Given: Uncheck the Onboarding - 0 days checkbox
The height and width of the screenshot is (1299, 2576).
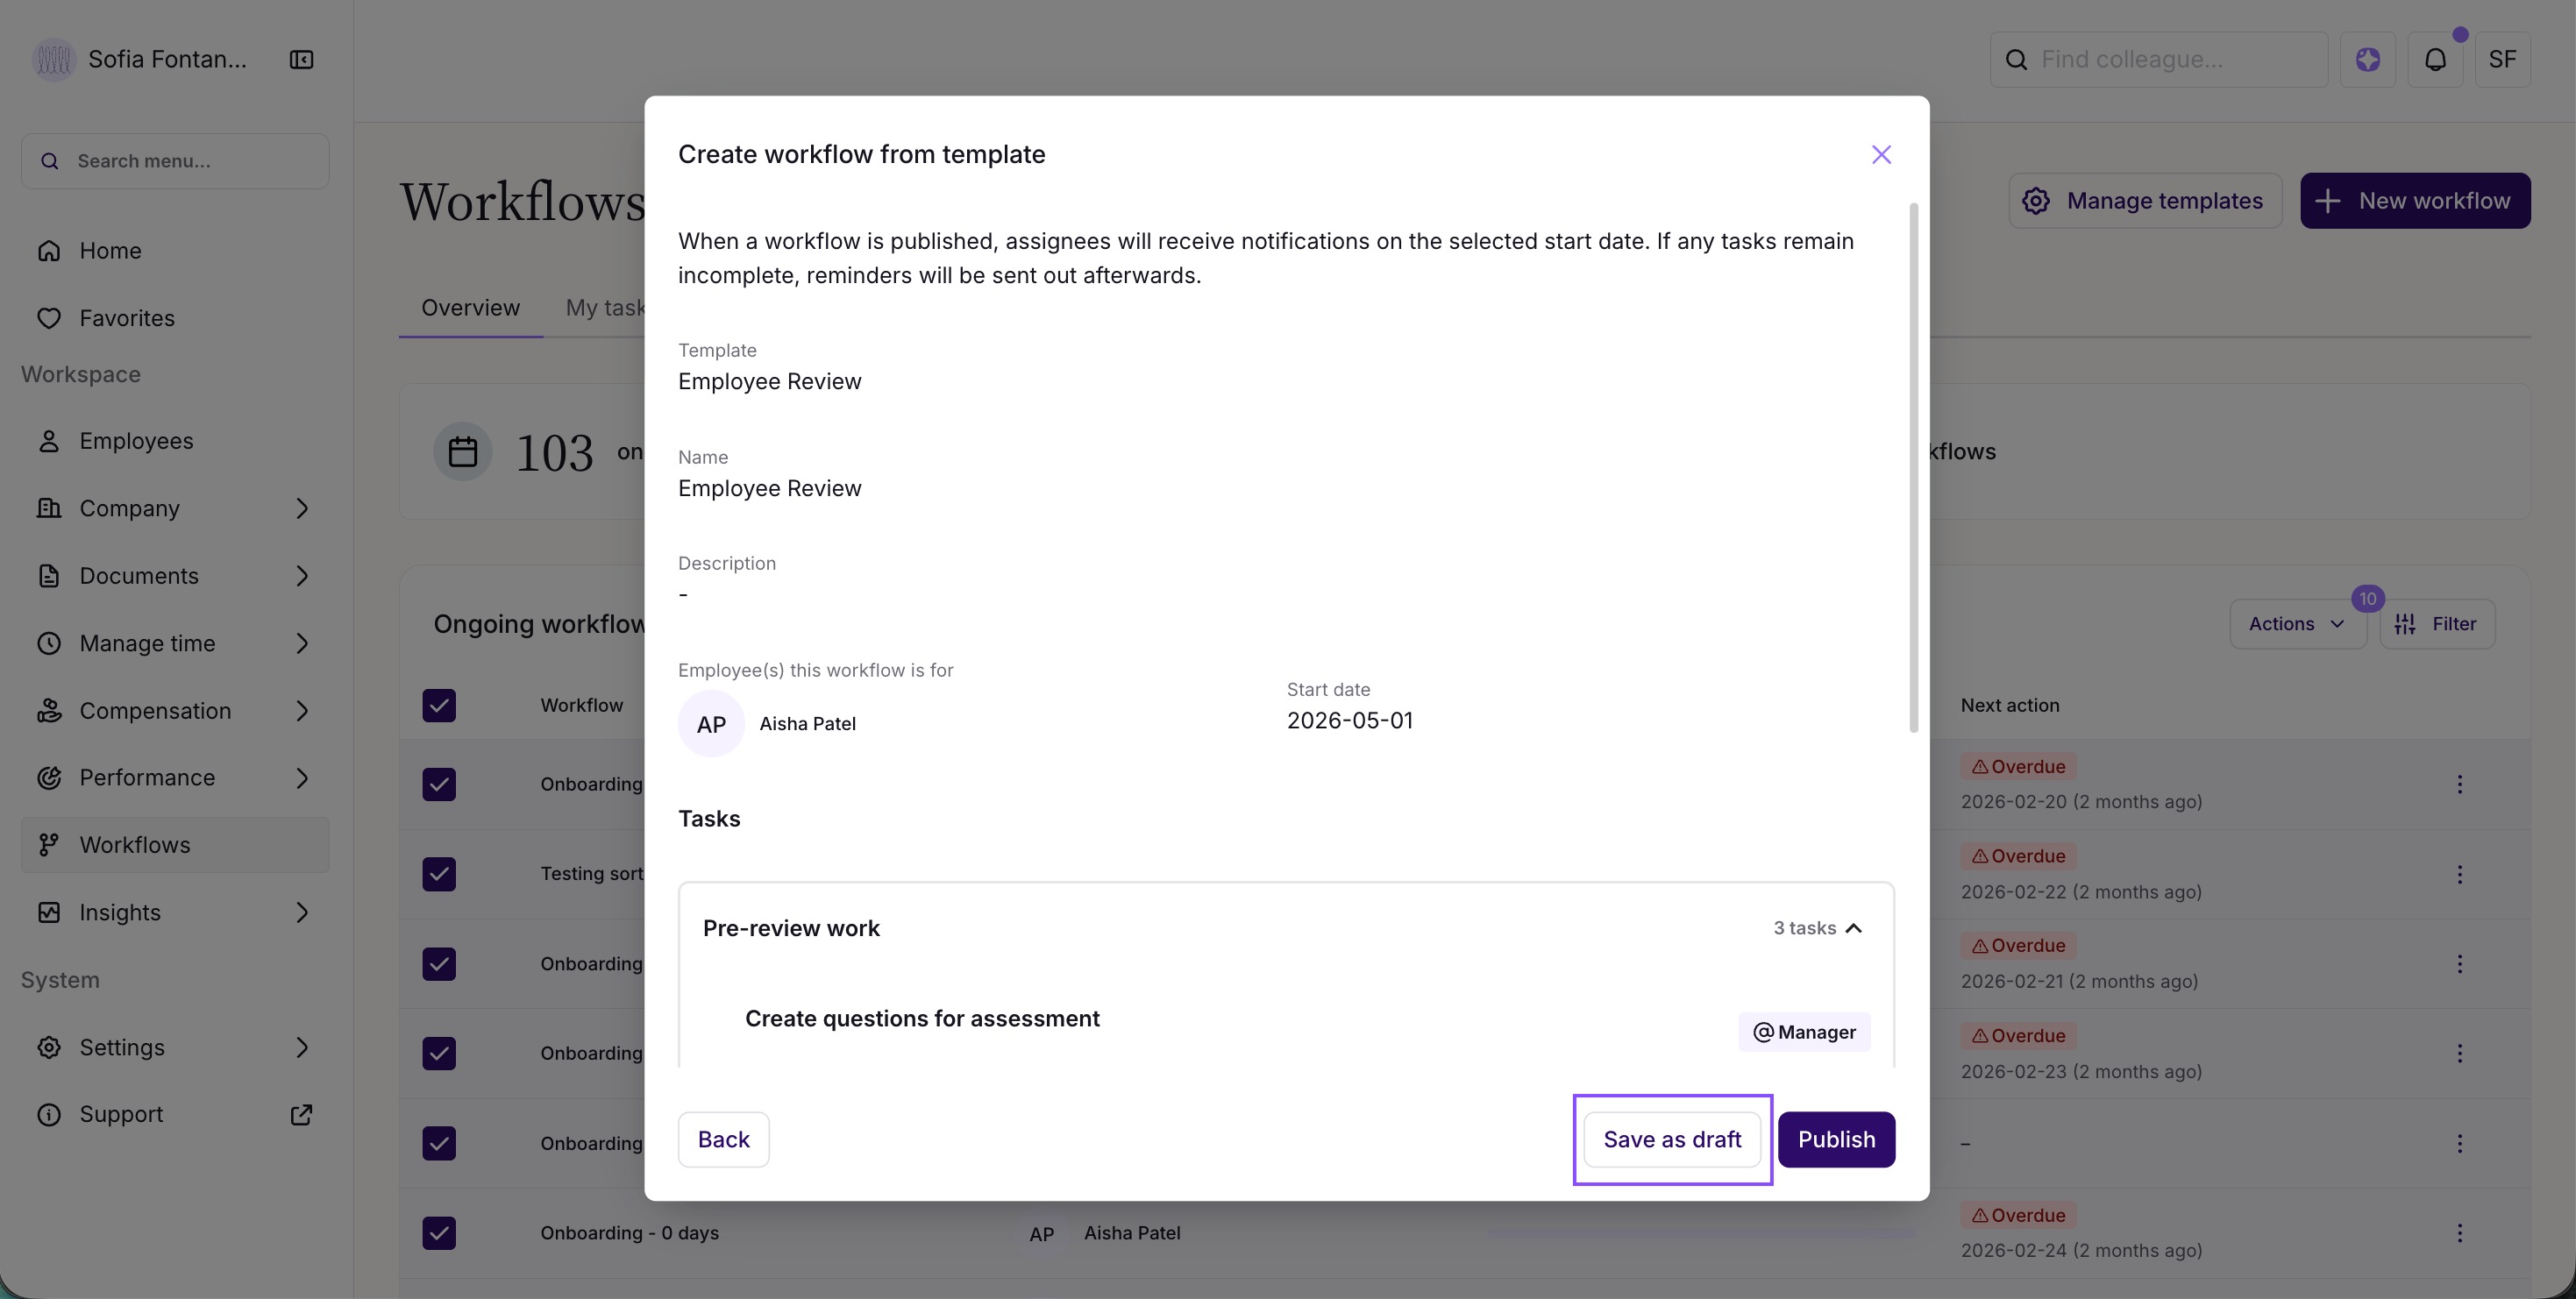Looking at the screenshot, I should pyautogui.click(x=439, y=1233).
